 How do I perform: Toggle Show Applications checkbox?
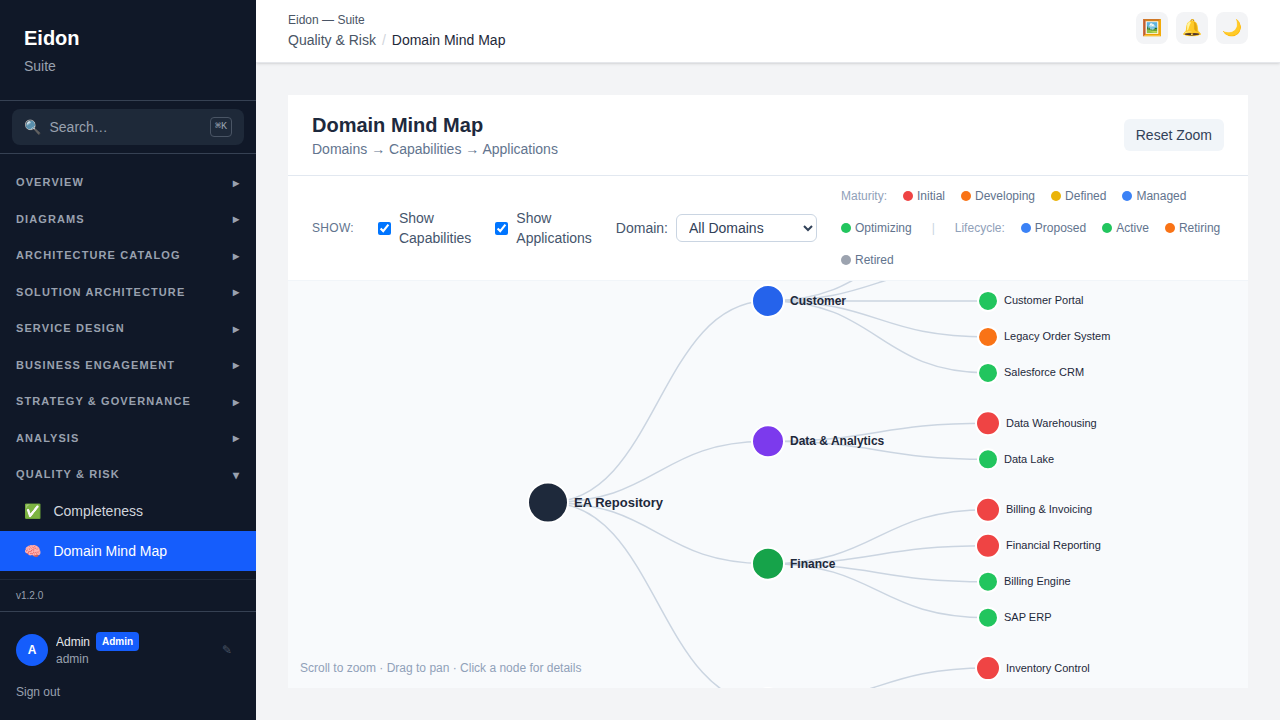tap(501, 228)
